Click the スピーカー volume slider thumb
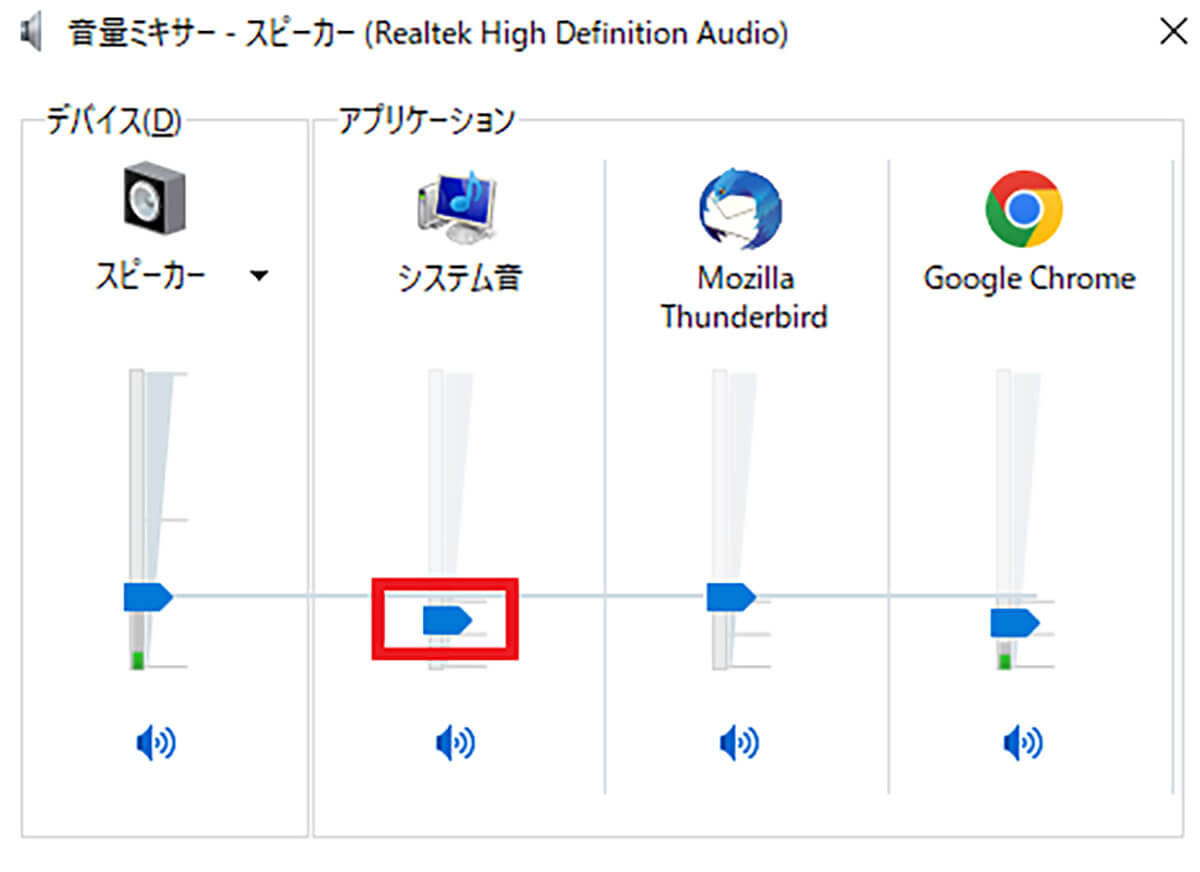Image resolution: width=1200 pixels, height=872 pixels. [x=147, y=597]
